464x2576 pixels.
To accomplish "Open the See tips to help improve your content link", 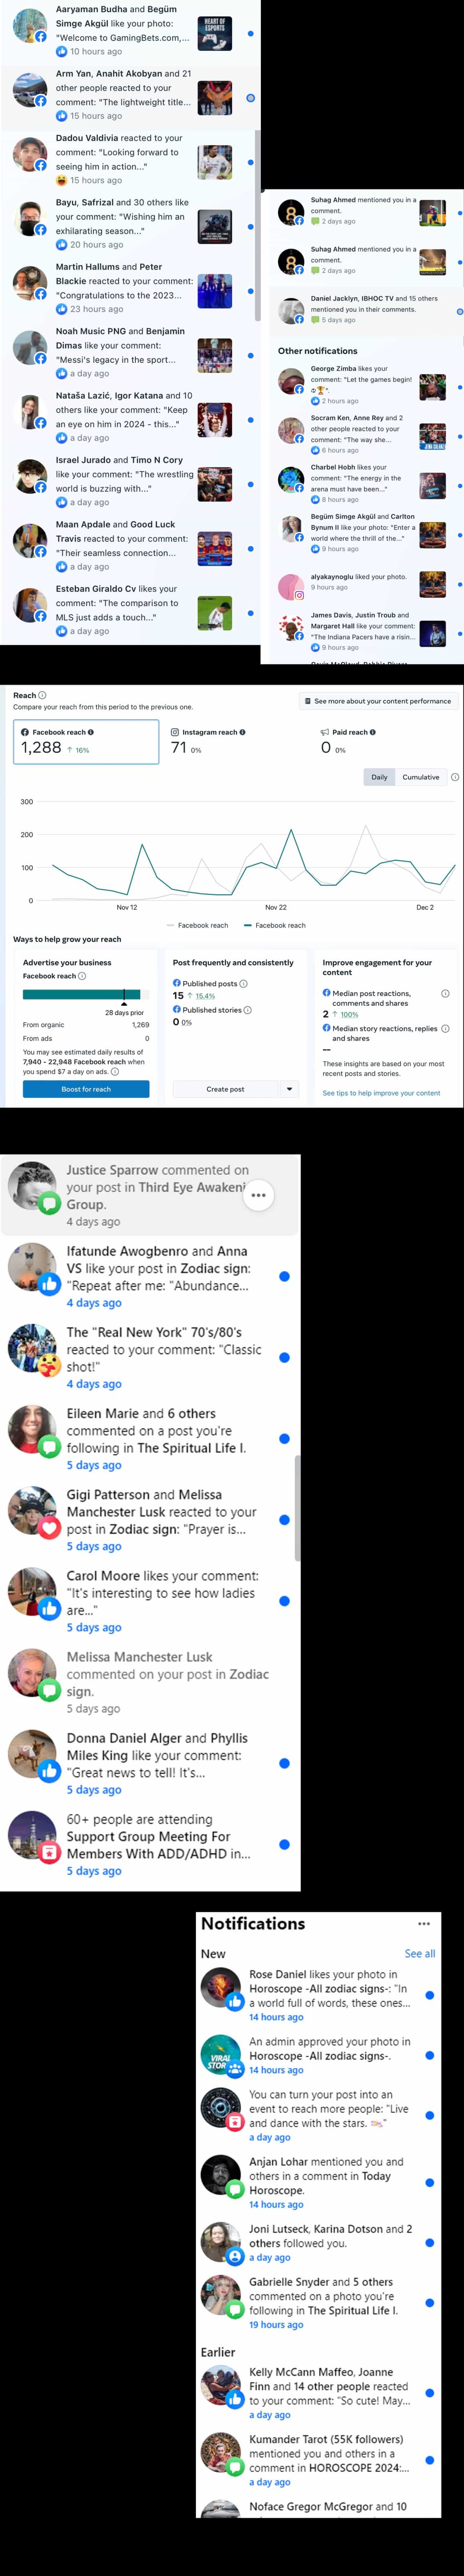I will tap(381, 1093).
